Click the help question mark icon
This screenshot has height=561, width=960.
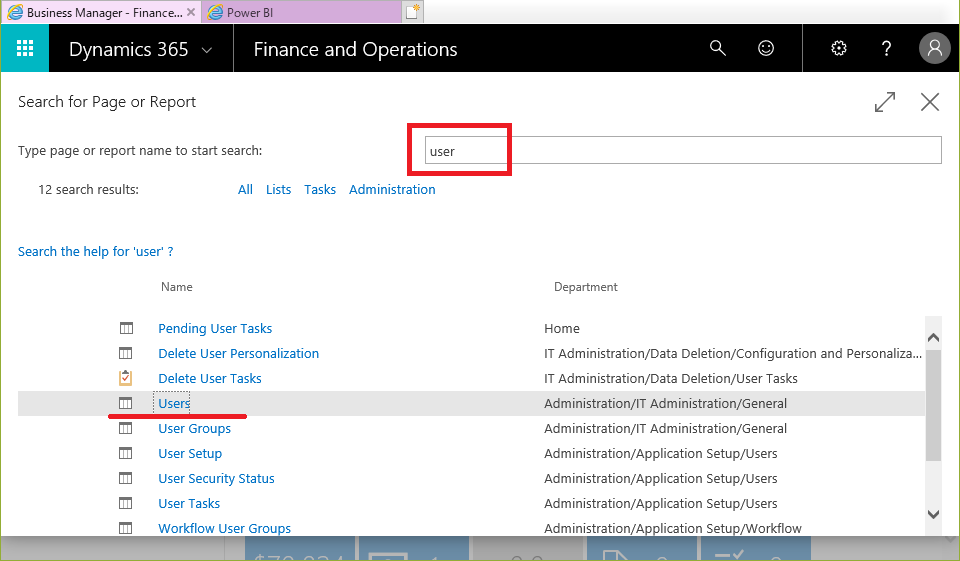pyautogui.click(x=886, y=48)
